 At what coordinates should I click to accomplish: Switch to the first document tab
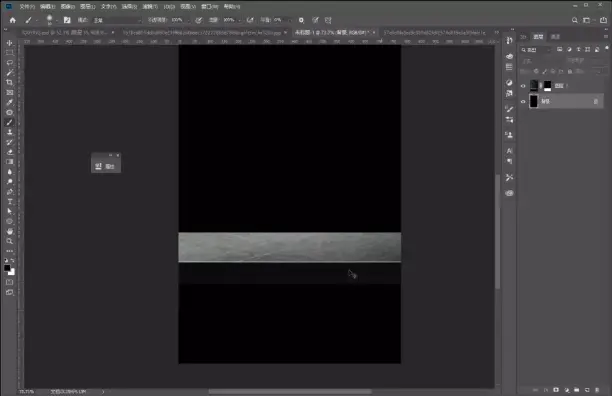[65, 33]
